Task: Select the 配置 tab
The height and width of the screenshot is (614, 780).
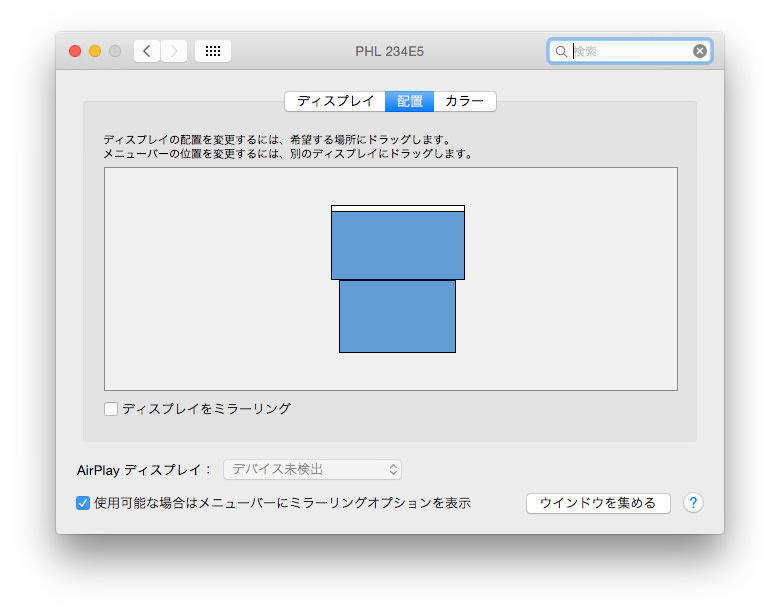Action: [x=409, y=102]
